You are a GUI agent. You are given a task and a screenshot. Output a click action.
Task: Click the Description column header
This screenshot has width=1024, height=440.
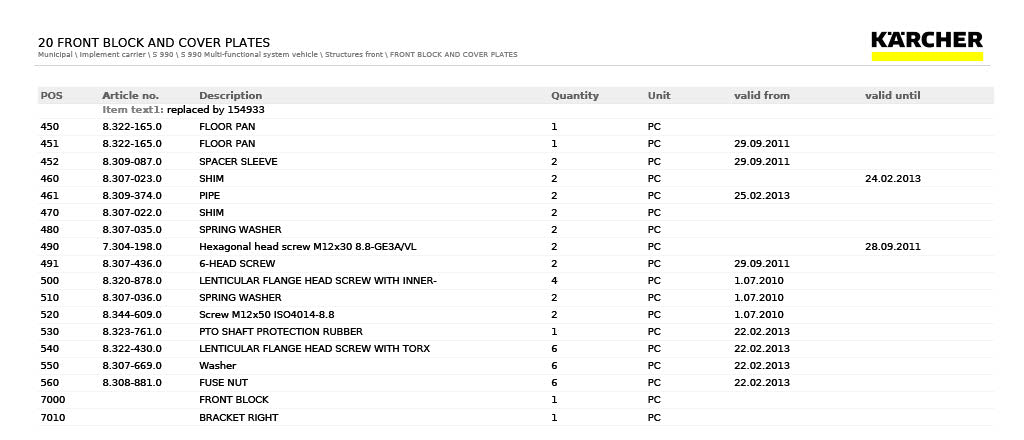tap(230, 96)
